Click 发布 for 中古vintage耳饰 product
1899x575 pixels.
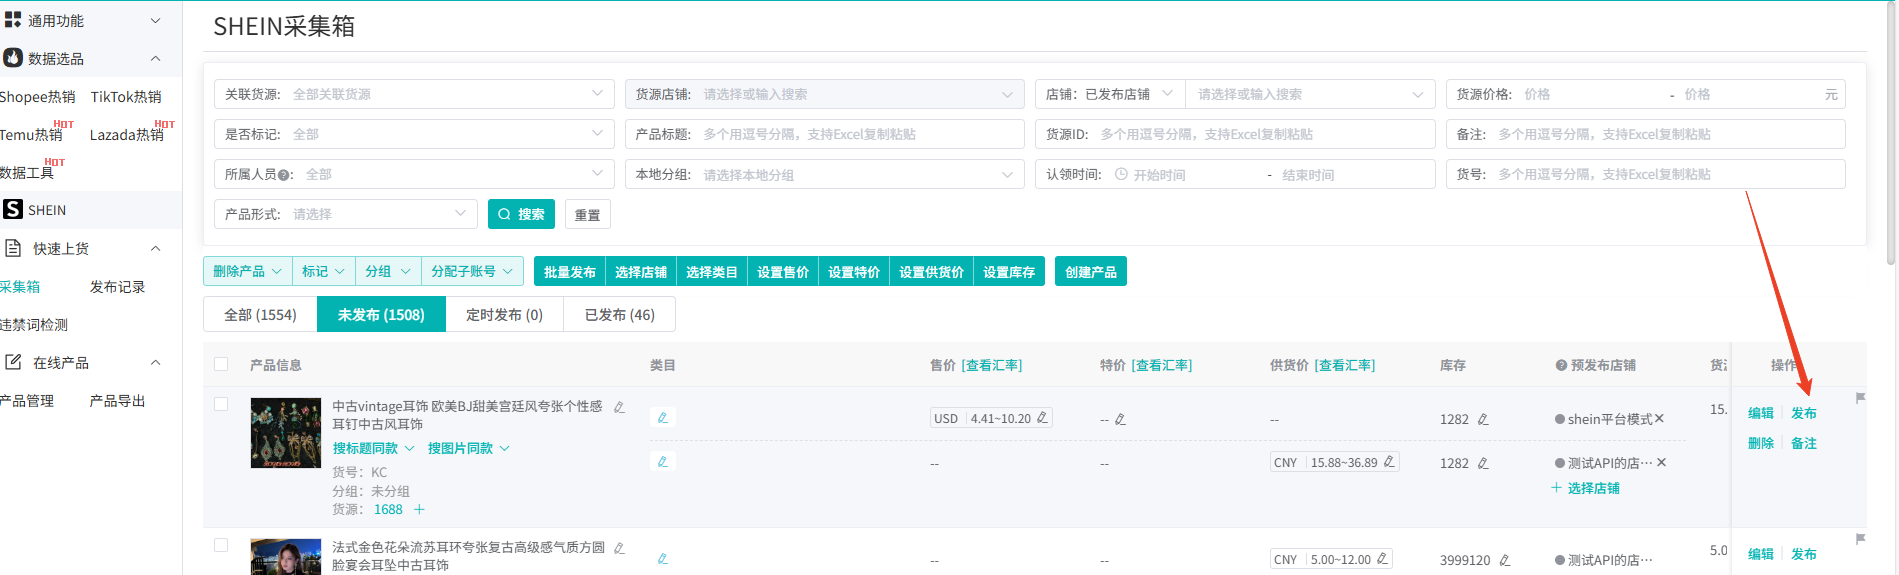tap(1803, 413)
